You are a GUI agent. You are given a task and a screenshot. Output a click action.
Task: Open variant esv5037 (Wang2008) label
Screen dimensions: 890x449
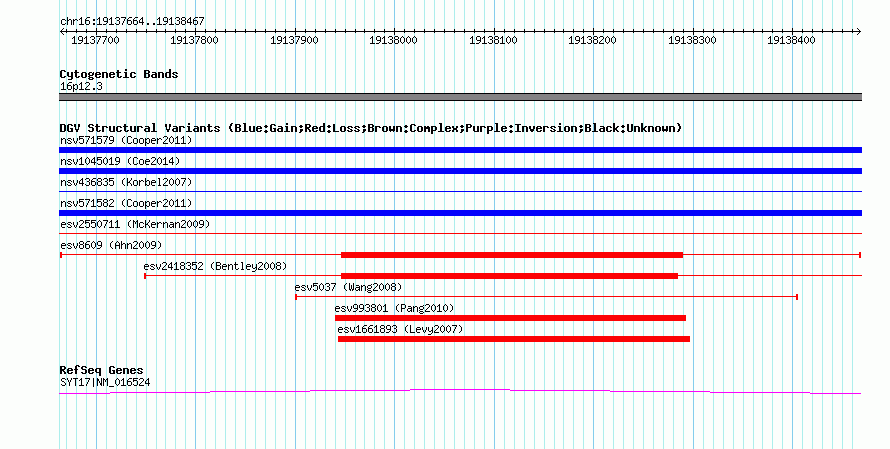(x=348, y=287)
